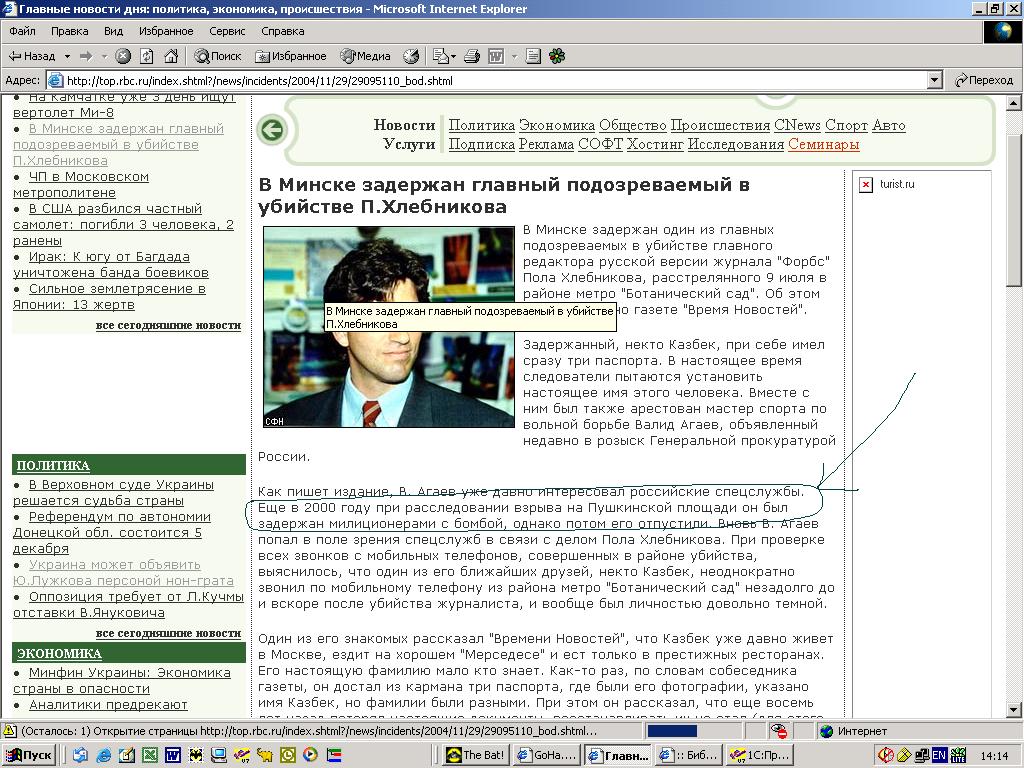Follow the Семинары link
The image size is (1024, 768).
(x=823, y=144)
